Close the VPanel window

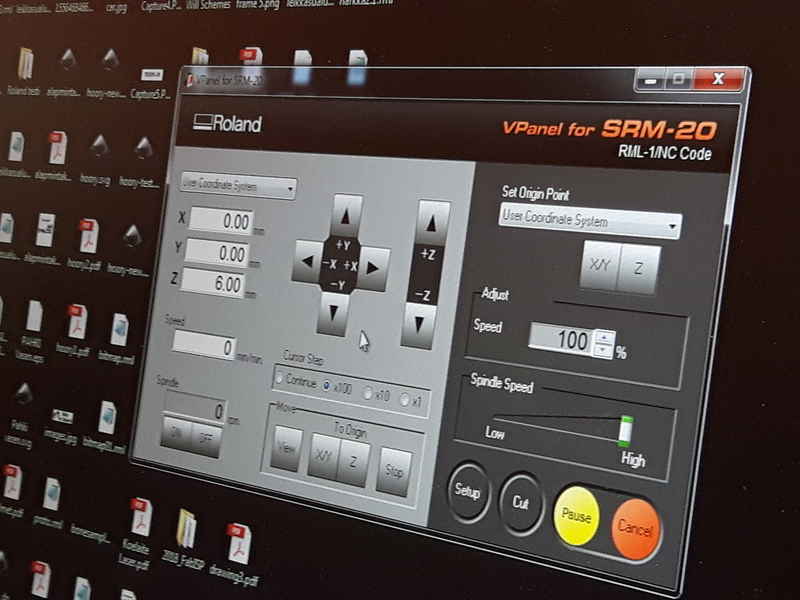click(718, 79)
